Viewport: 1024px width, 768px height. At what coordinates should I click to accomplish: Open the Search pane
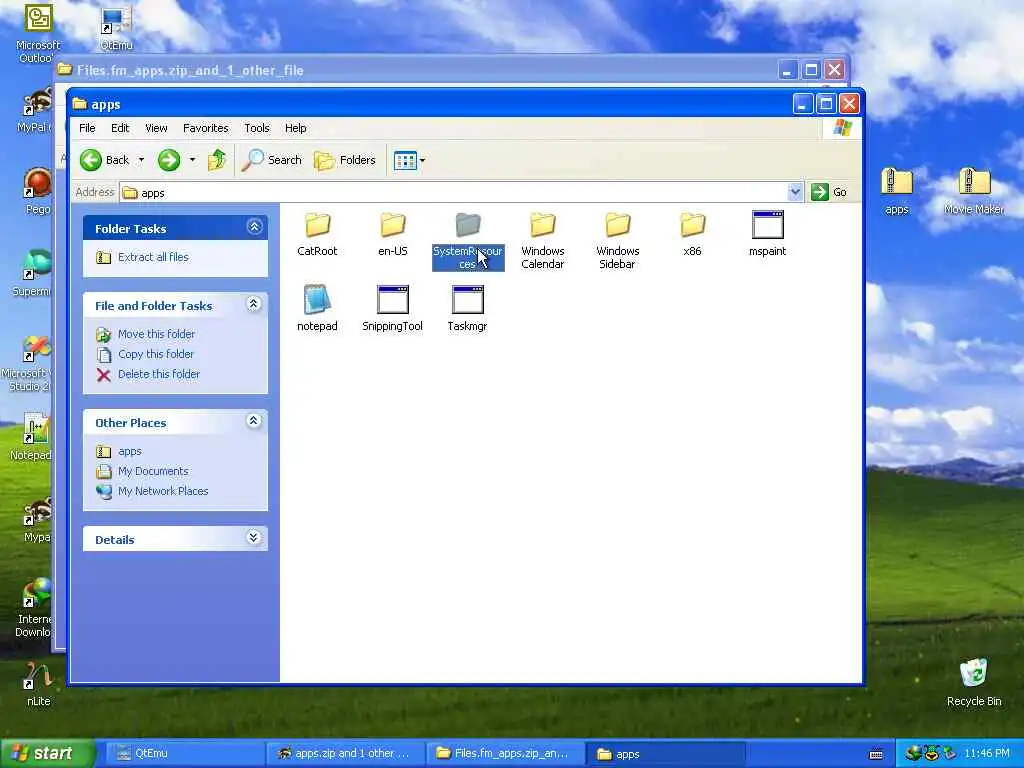[272, 160]
